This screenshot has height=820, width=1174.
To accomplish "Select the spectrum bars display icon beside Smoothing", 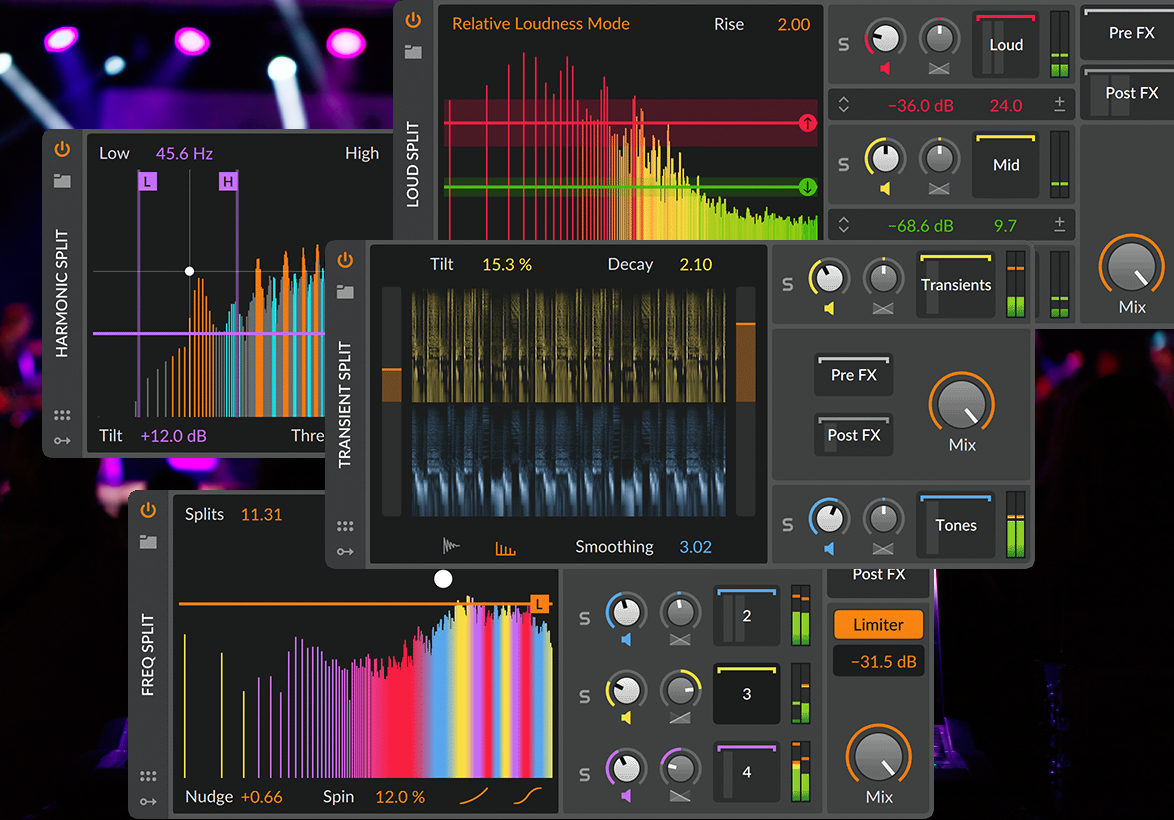I will pyautogui.click(x=505, y=547).
